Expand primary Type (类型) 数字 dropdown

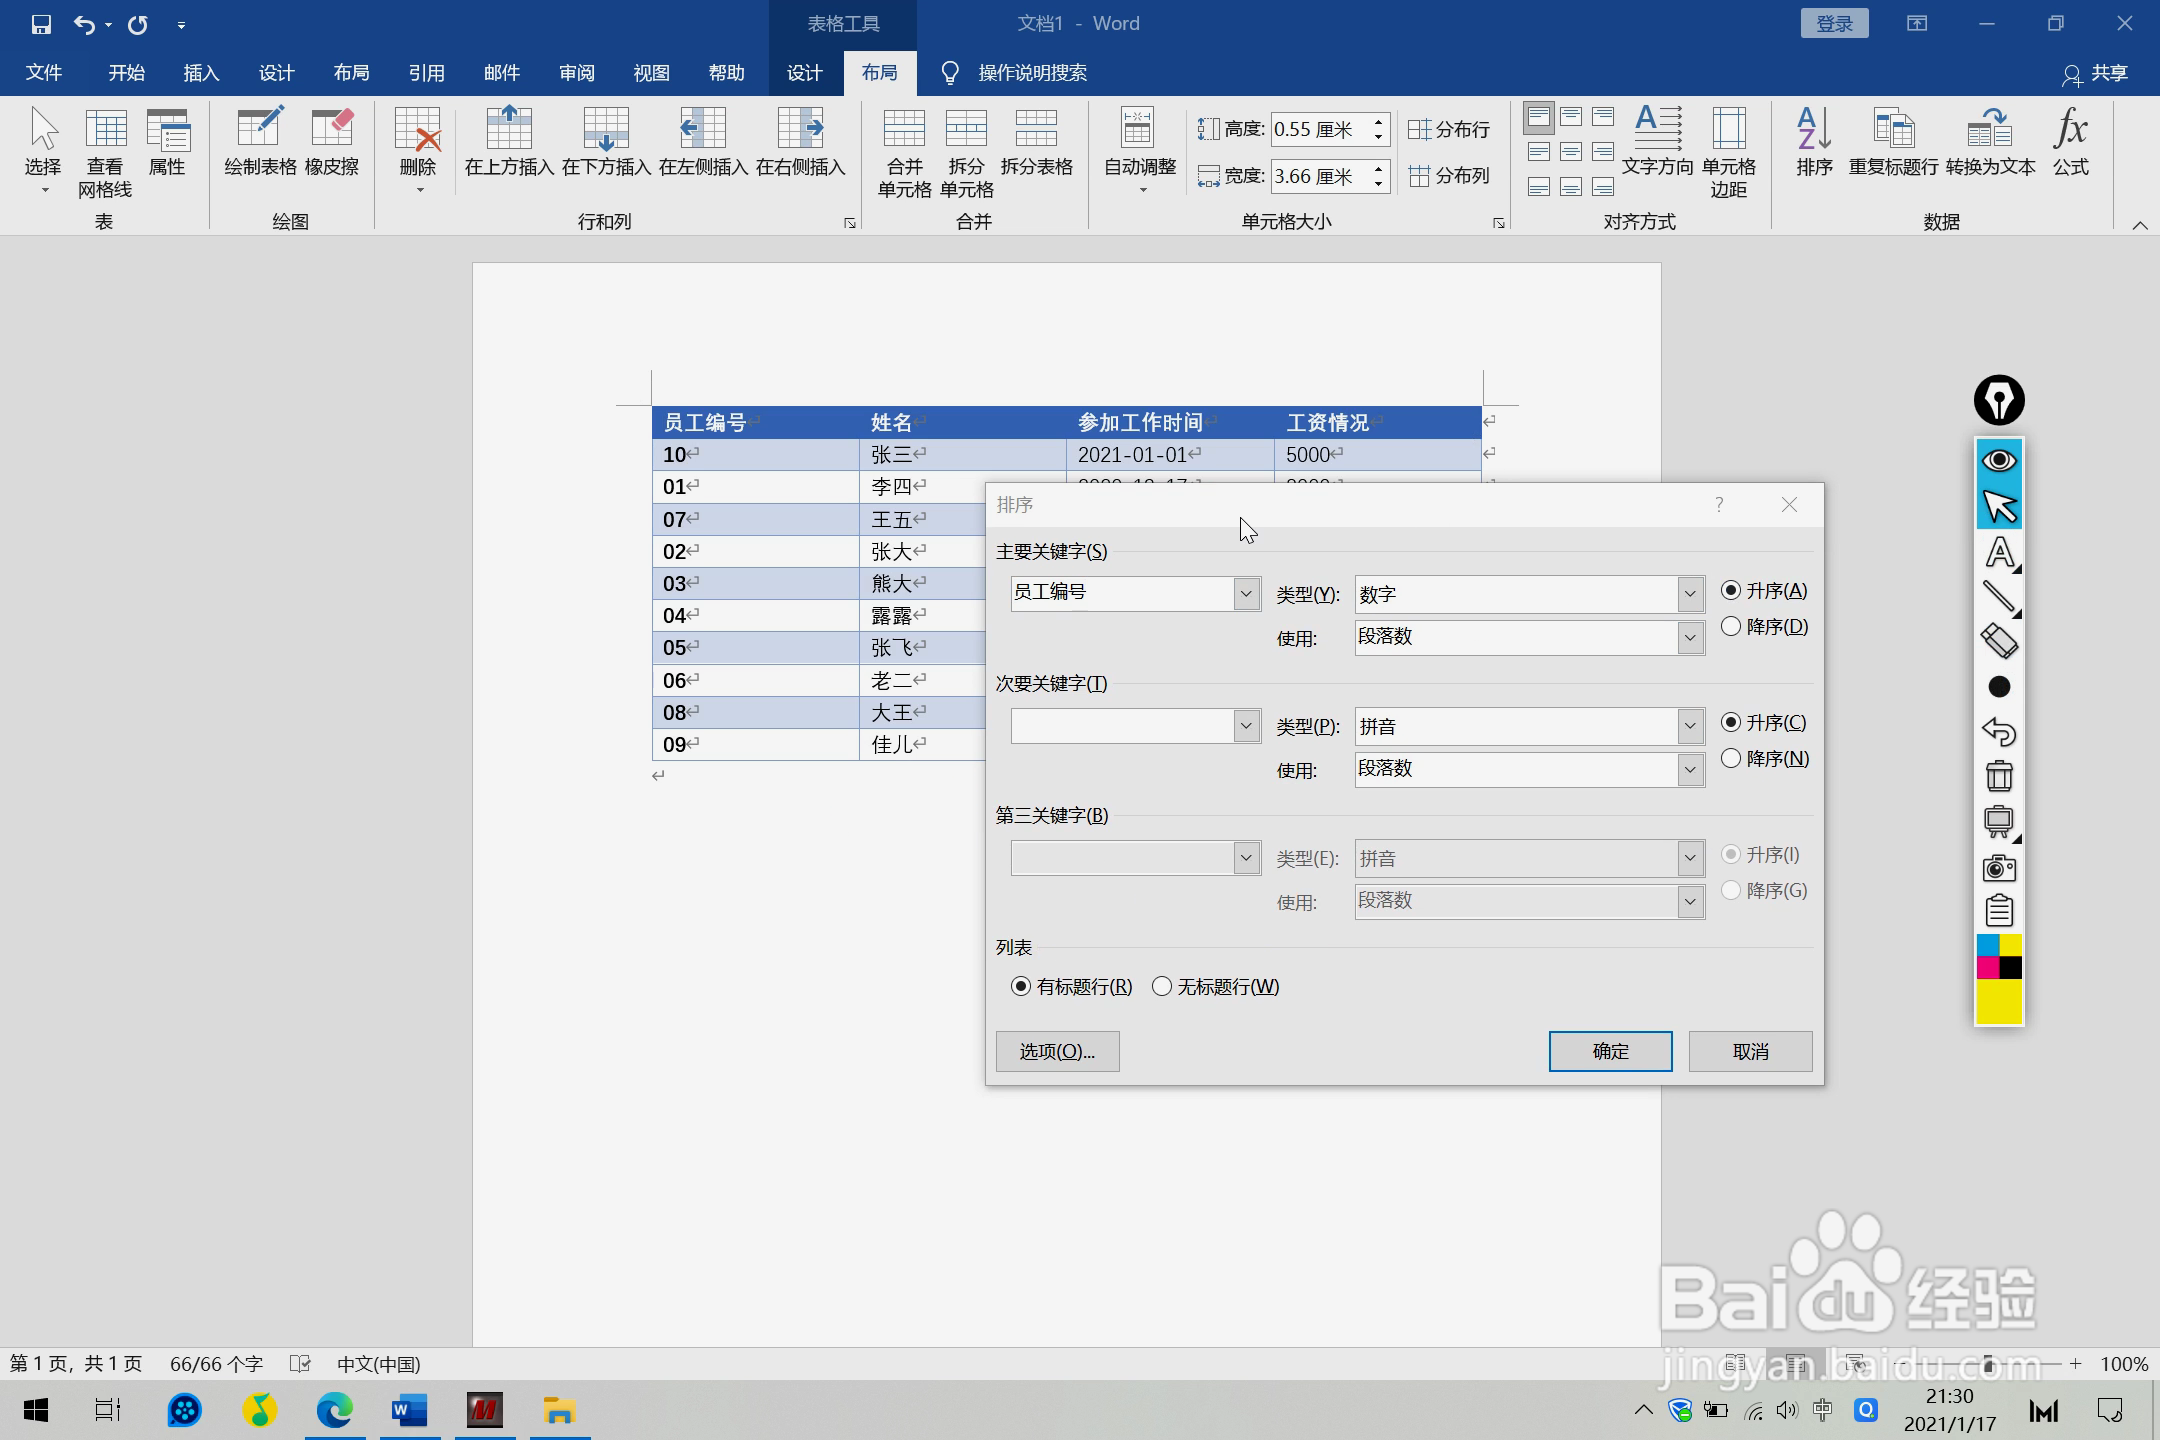[x=1690, y=594]
